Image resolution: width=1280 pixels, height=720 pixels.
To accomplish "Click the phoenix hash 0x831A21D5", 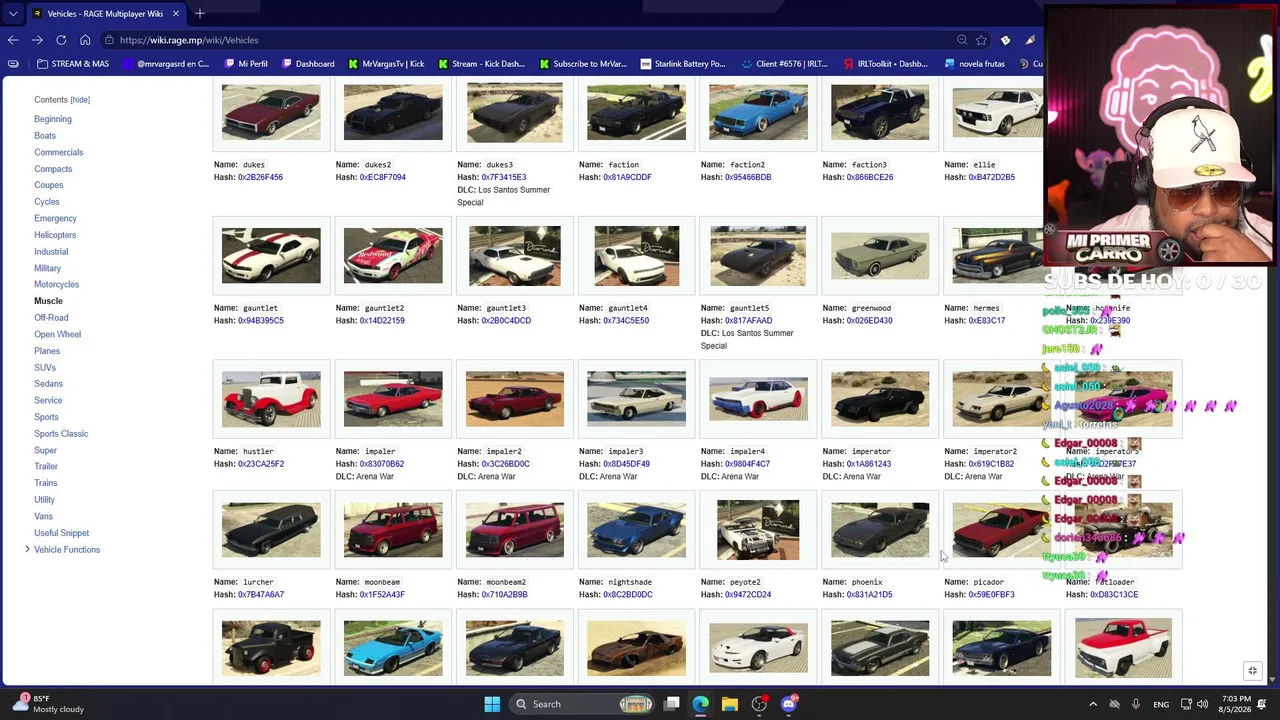I will tap(869, 595).
